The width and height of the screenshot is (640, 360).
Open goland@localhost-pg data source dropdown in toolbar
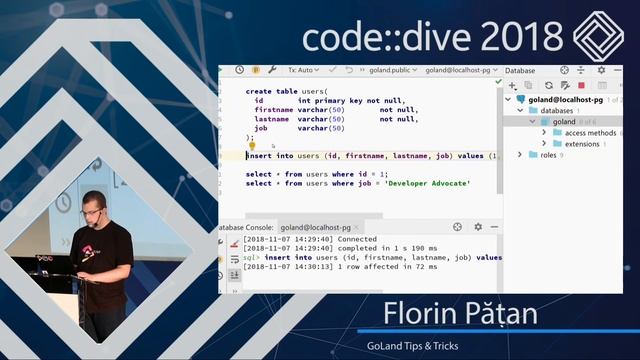(462, 70)
